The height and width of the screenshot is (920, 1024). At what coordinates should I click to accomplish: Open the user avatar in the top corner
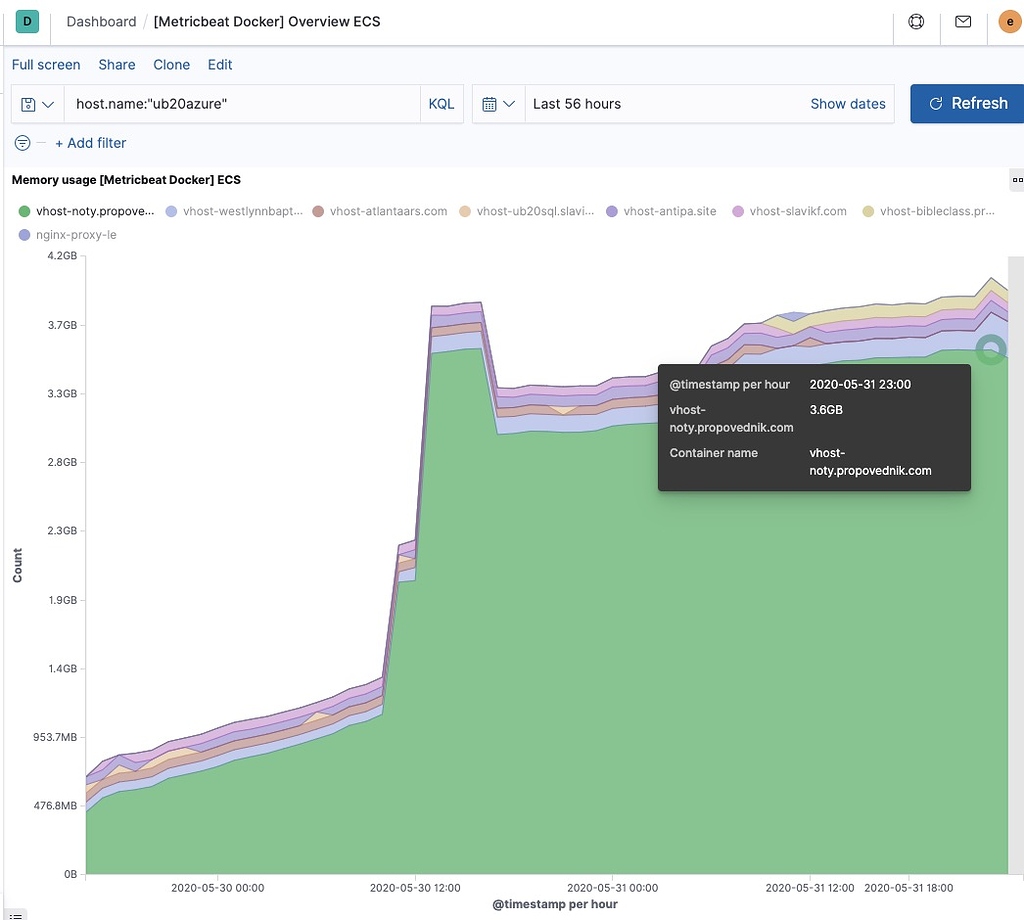pos(1009,20)
